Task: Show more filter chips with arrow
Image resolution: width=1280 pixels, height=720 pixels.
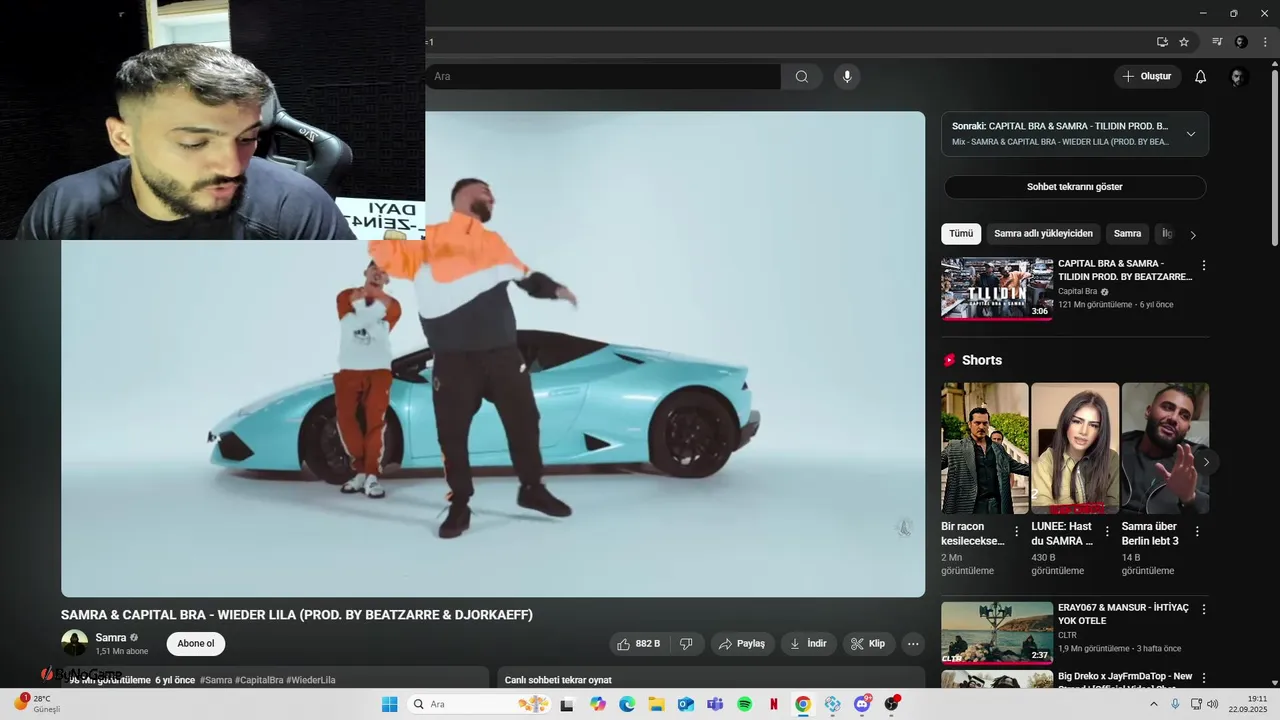Action: click(1192, 235)
